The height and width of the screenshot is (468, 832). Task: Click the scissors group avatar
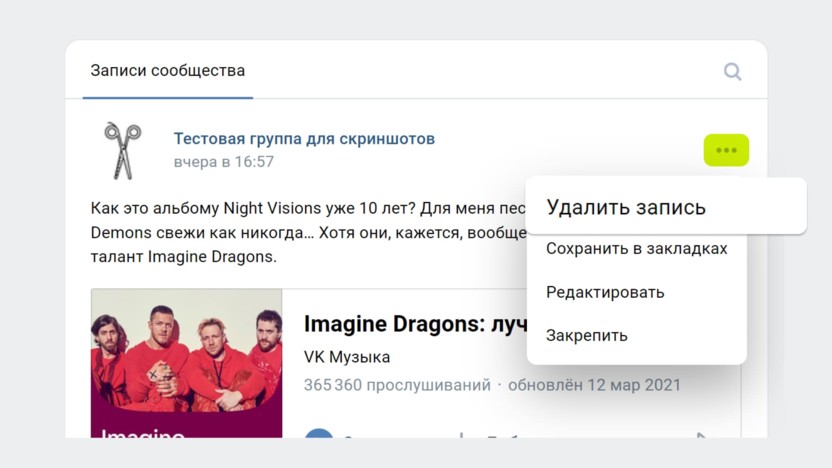tap(122, 150)
